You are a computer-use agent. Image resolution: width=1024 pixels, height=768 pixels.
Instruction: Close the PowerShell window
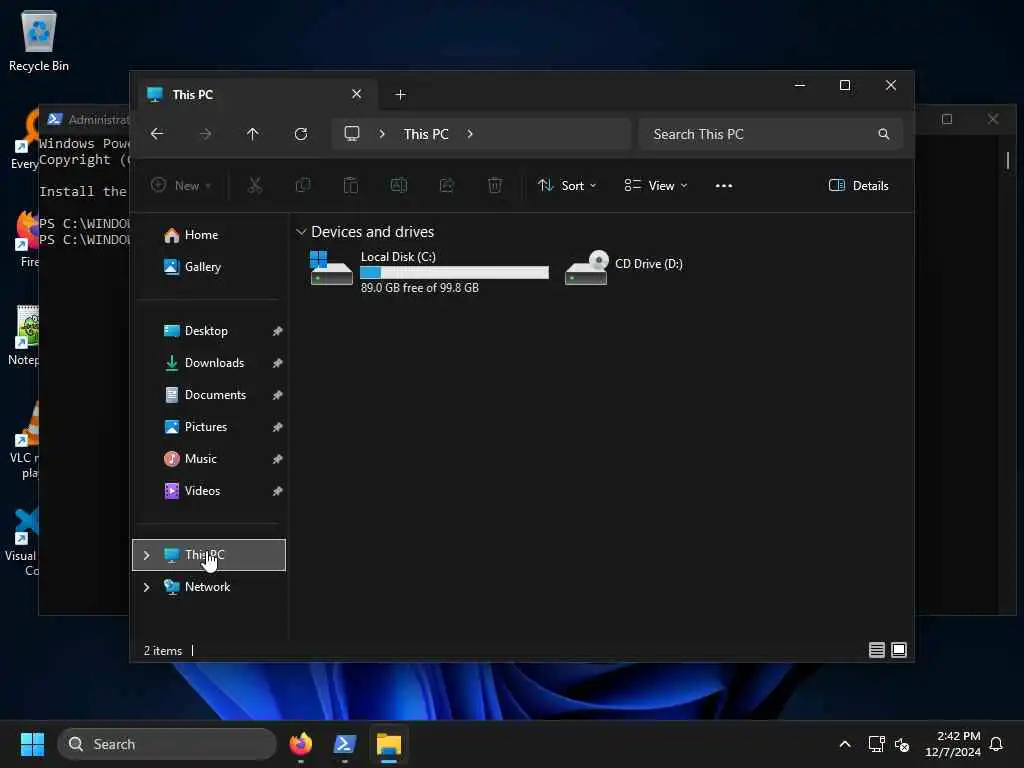(993, 119)
